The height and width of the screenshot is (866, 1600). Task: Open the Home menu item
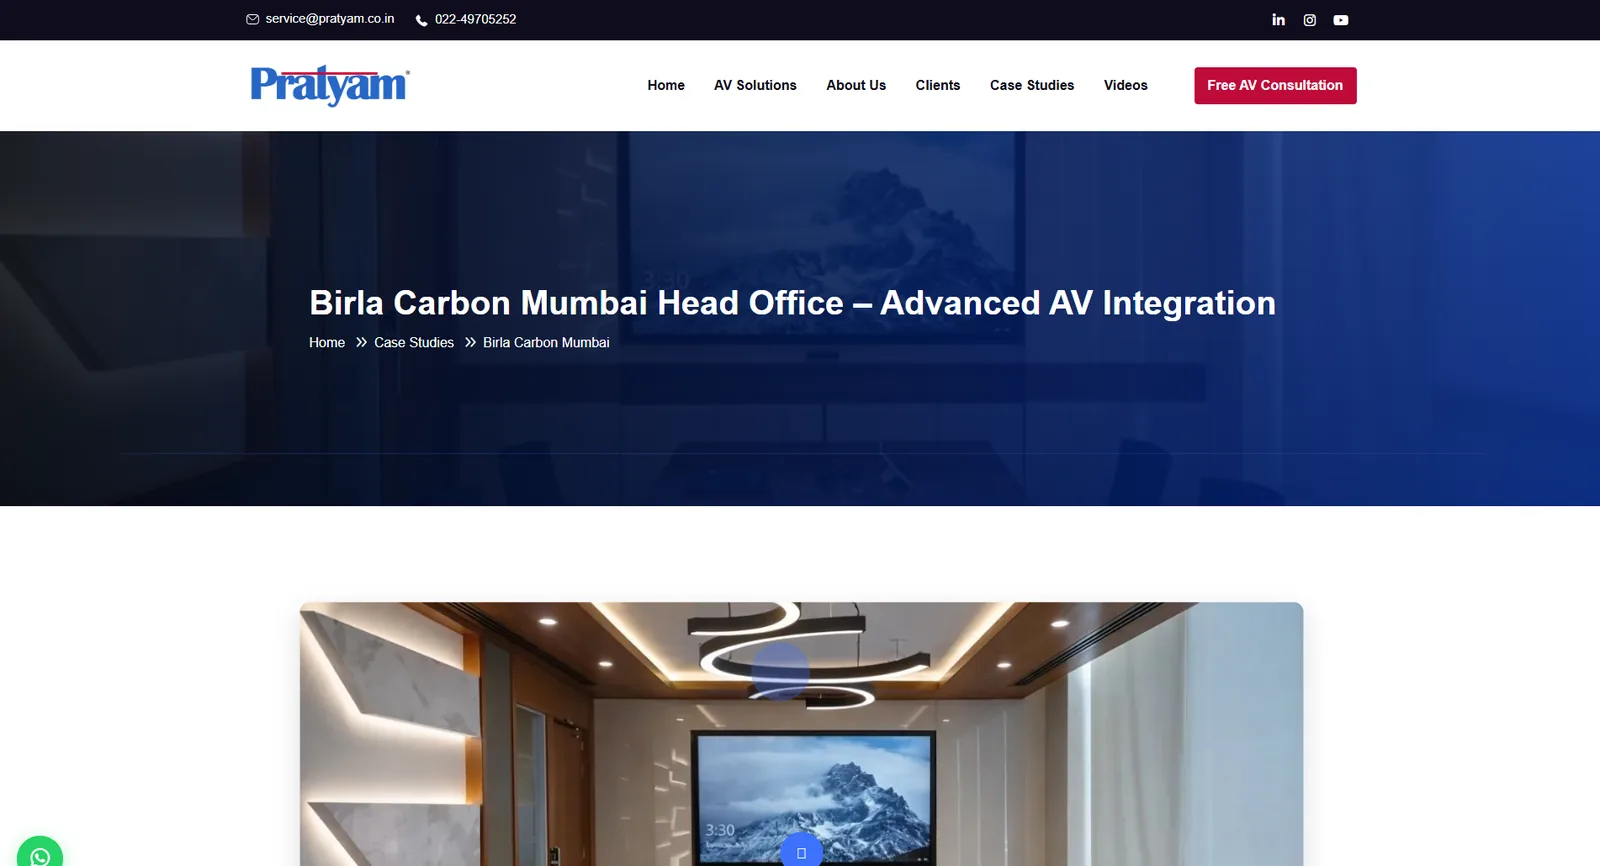pos(666,86)
